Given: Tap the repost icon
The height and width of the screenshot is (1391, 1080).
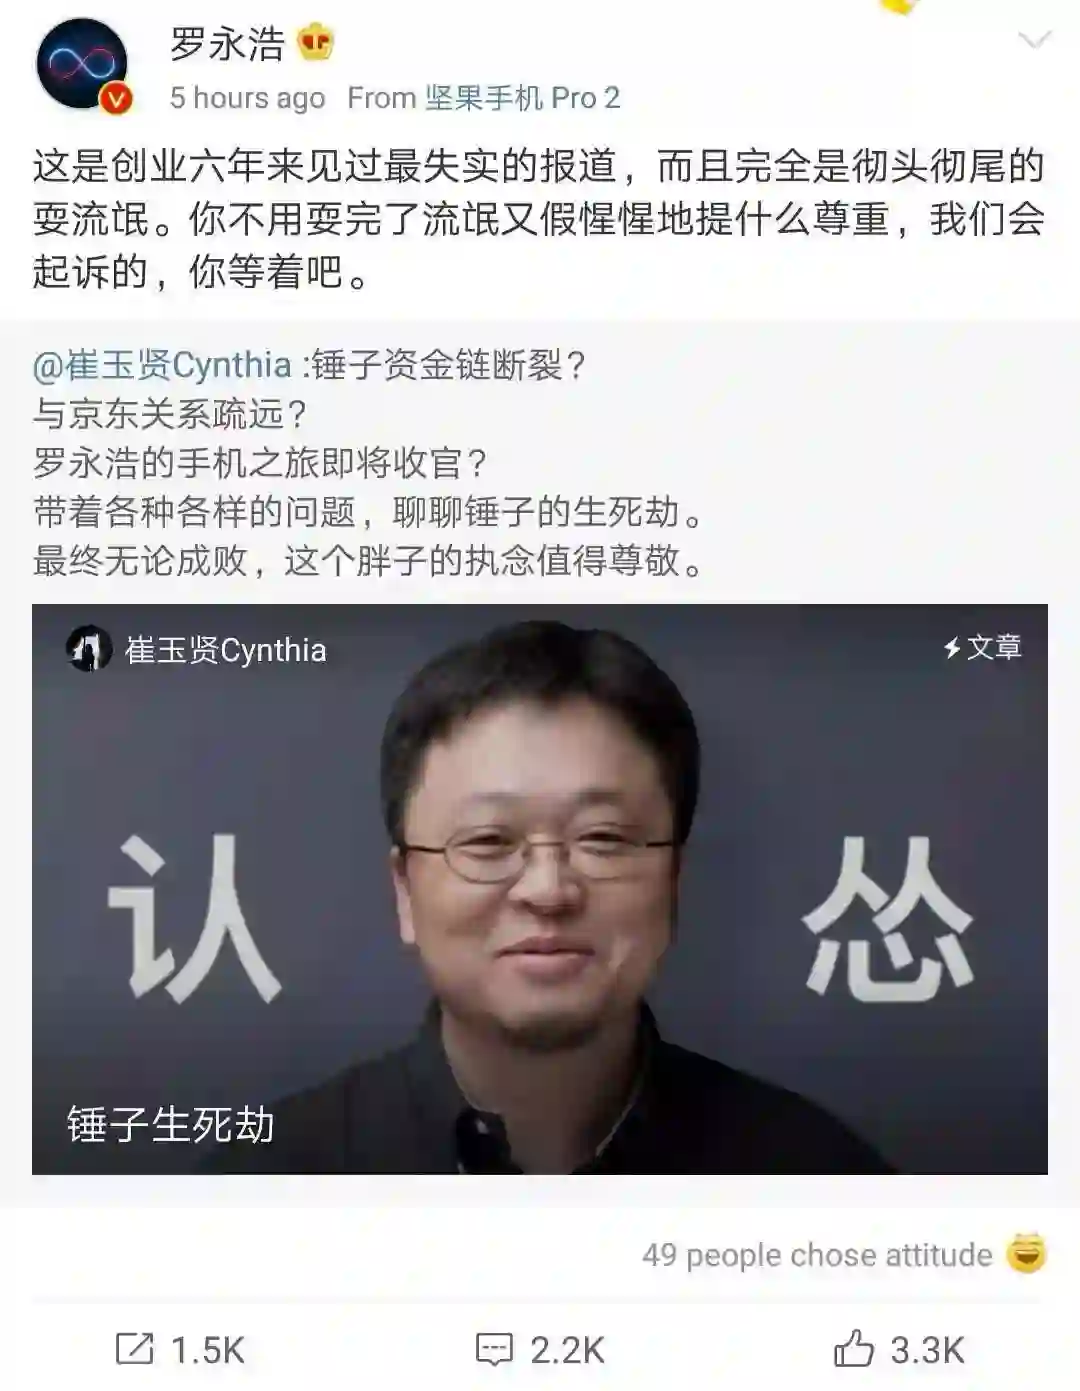Looking at the screenshot, I should pos(134,1348).
